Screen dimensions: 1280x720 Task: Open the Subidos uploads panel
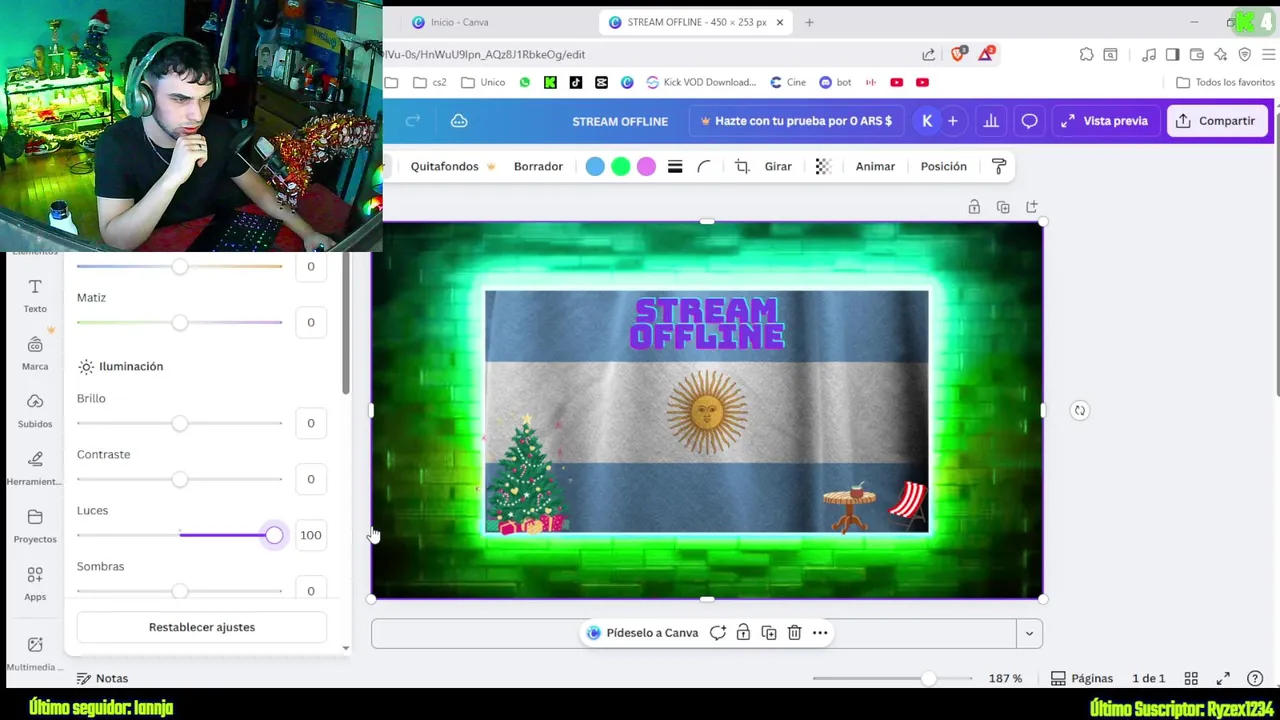point(35,410)
